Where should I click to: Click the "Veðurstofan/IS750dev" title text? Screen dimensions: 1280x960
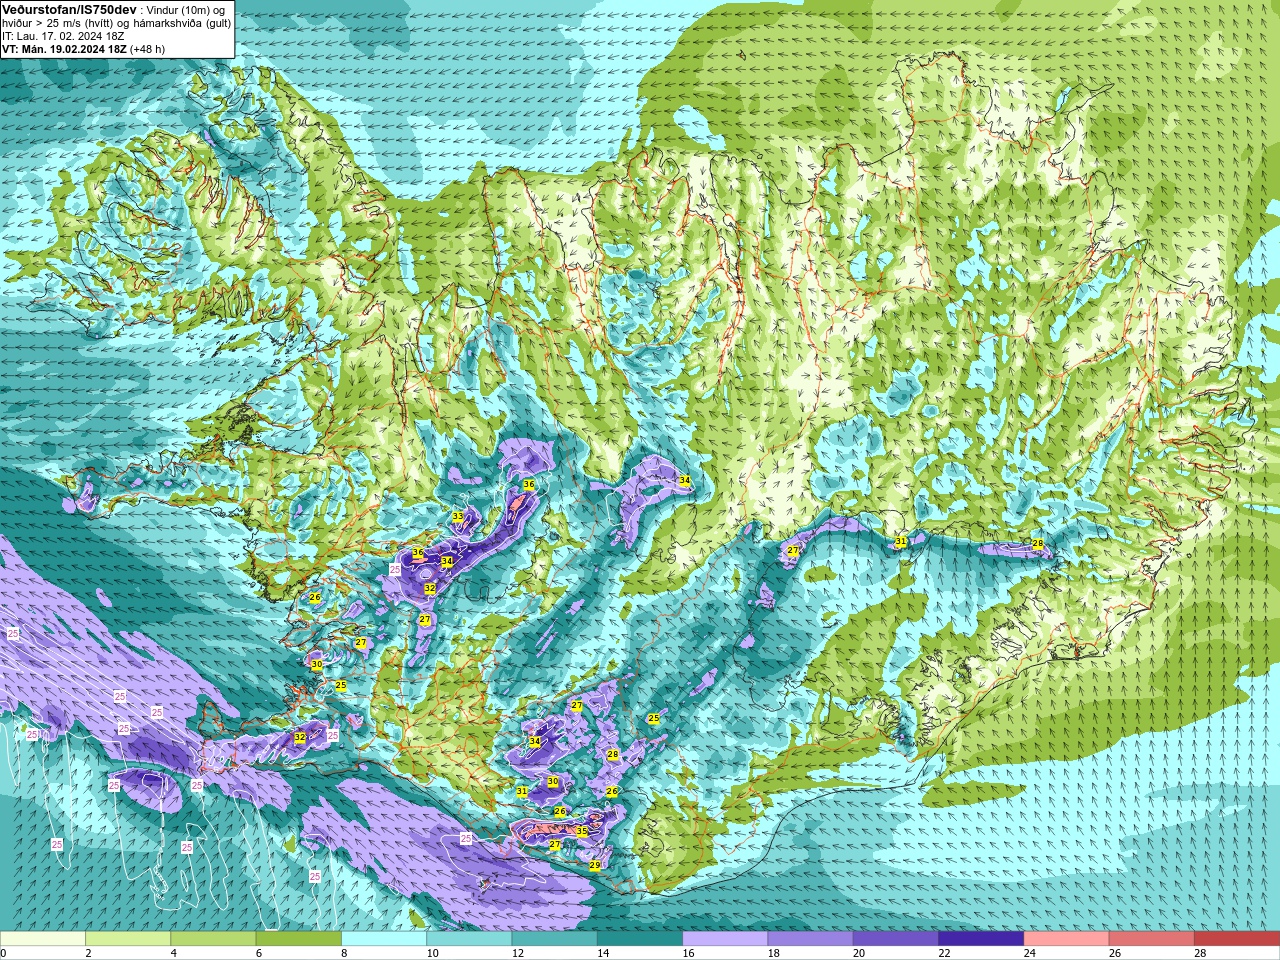pos(69,9)
